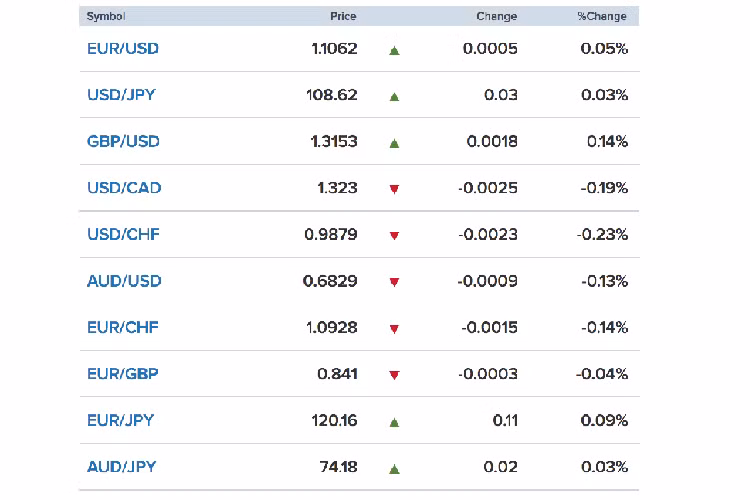Sort table by Change column header
Image resolution: width=750 pixels, height=500 pixels.
[x=497, y=16]
